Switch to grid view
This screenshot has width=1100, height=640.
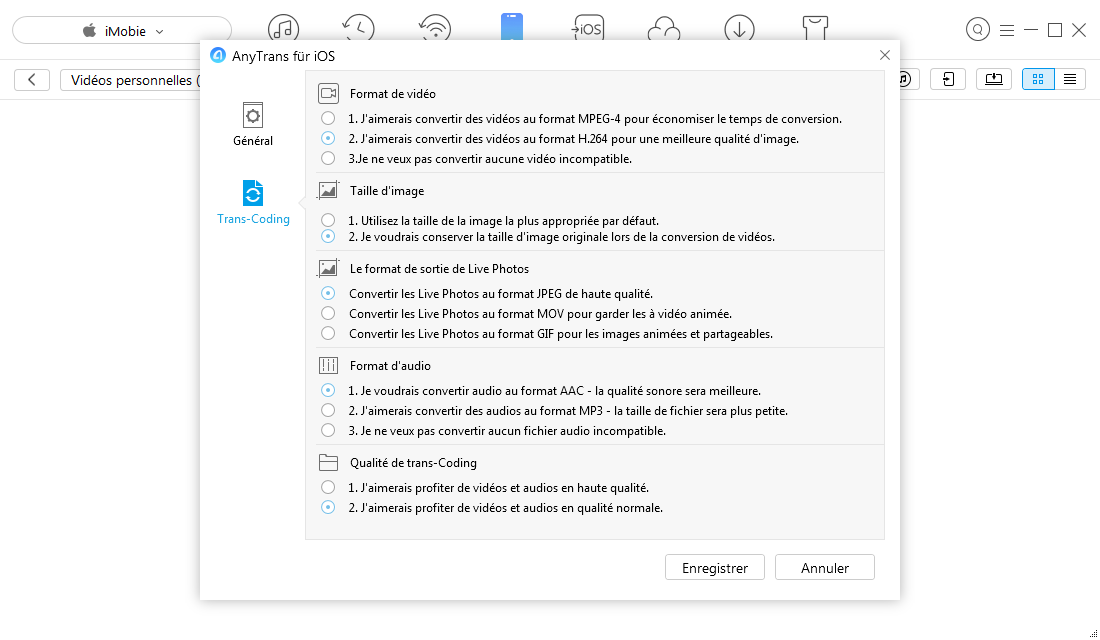(x=1038, y=79)
